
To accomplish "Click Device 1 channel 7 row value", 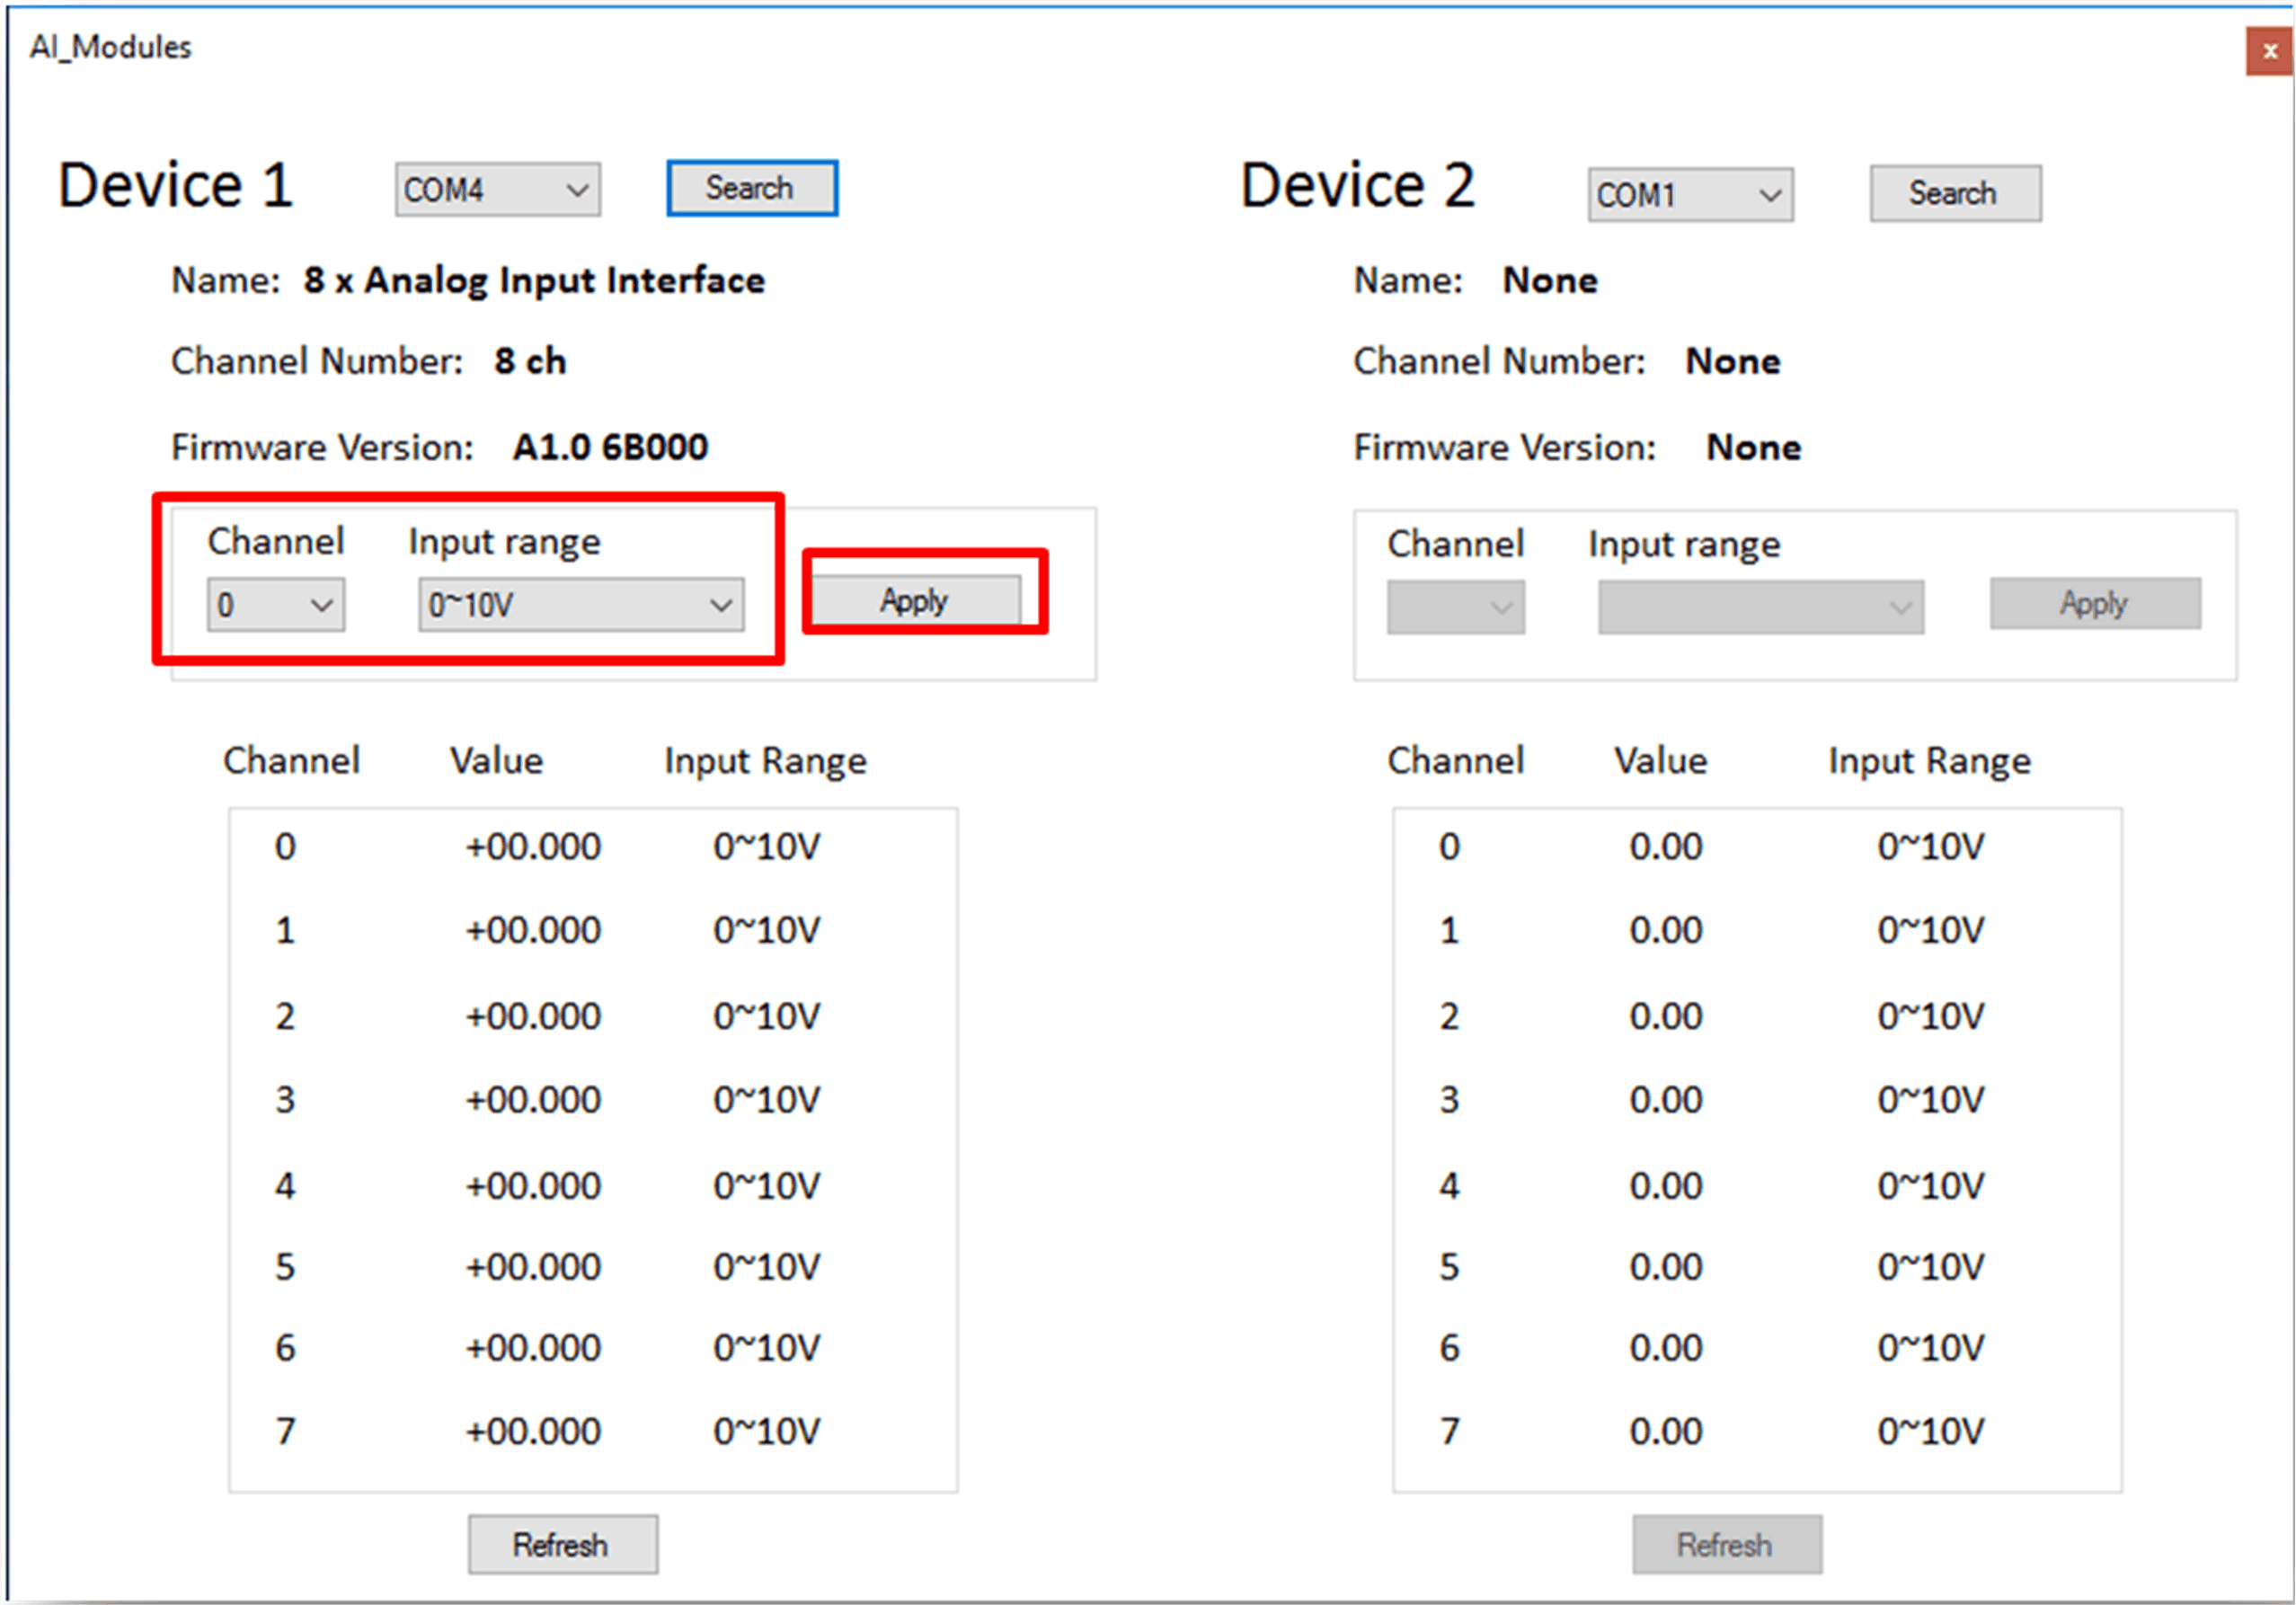I will [x=533, y=1431].
